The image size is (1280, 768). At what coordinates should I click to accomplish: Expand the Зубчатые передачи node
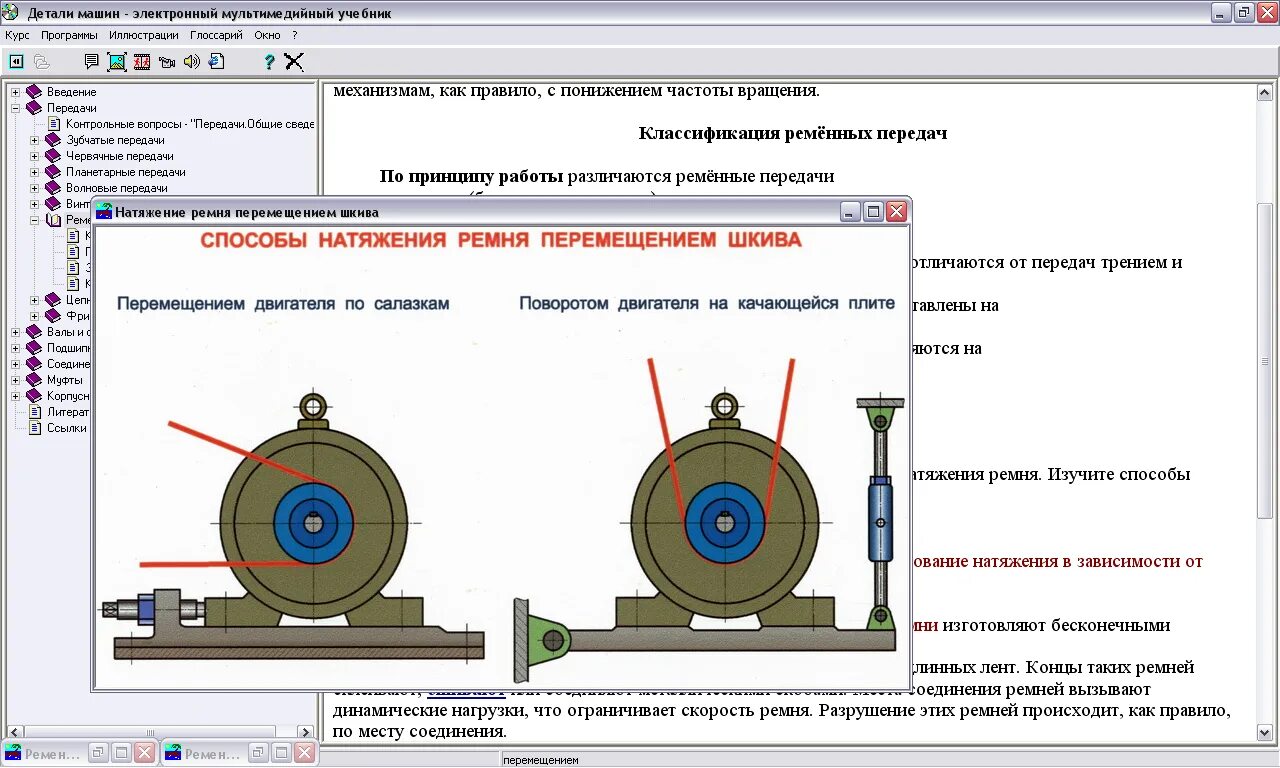coord(34,140)
